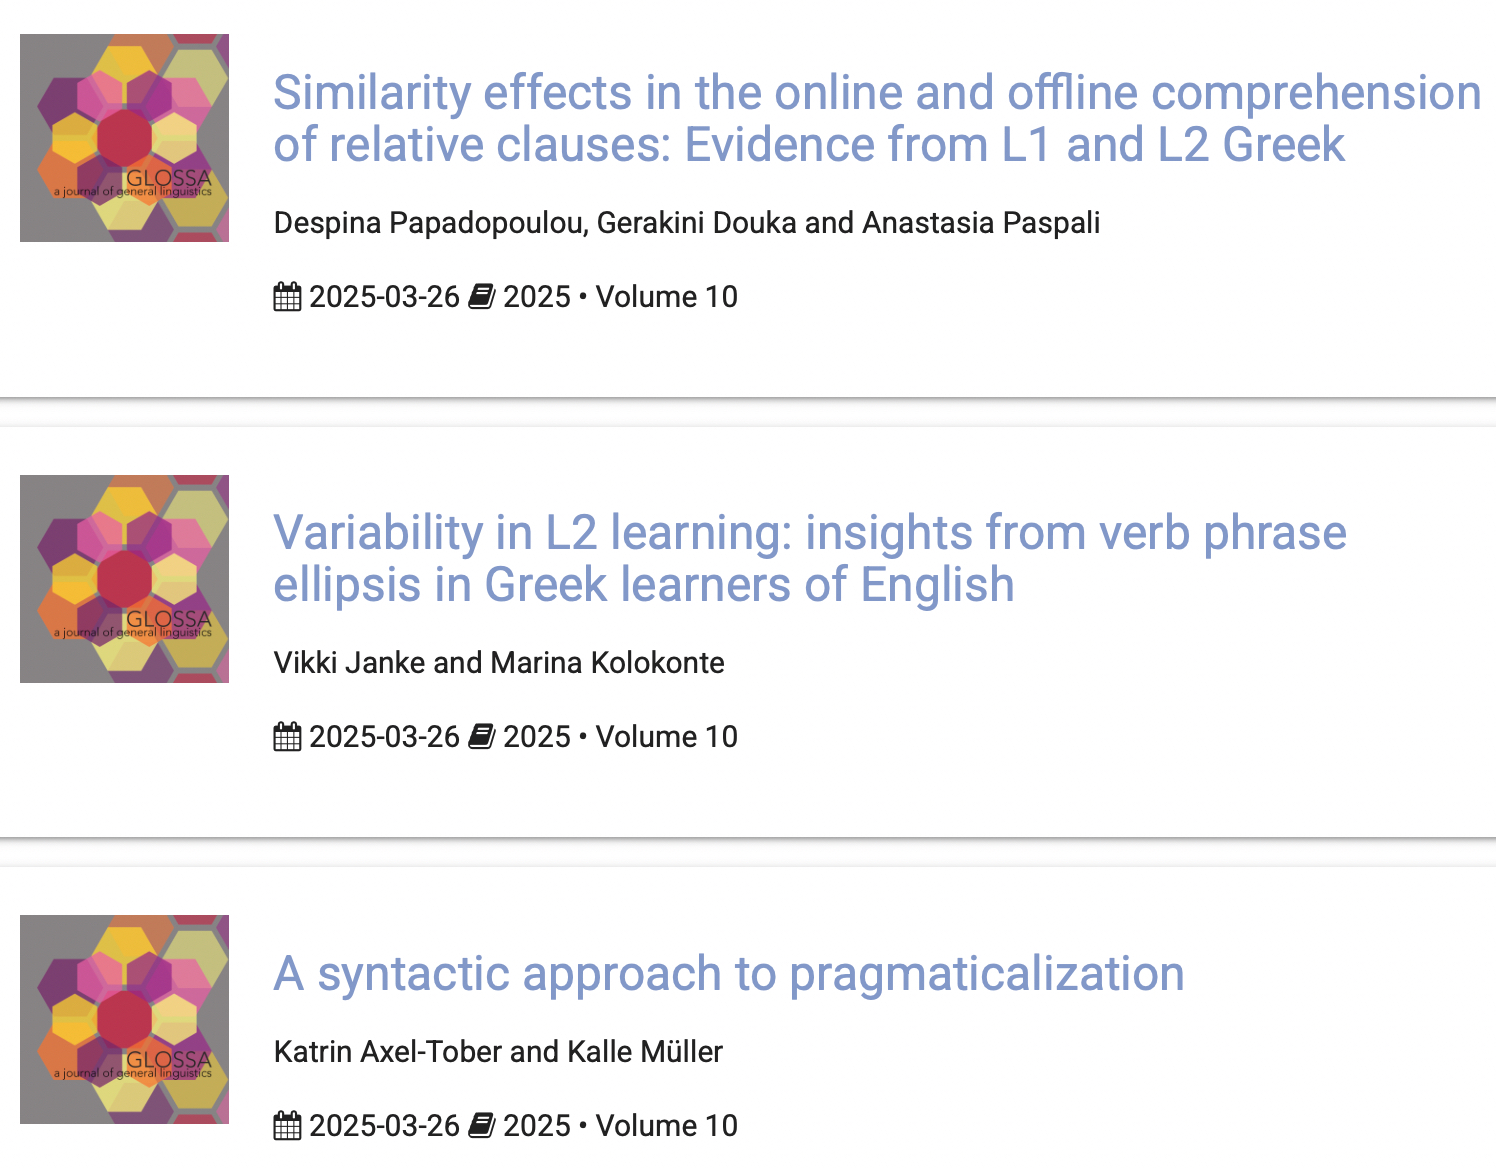Click '2025 • Volume 10' under the Variability in L2 learning article
The image size is (1496, 1168).
pyautogui.click(x=620, y=737)
